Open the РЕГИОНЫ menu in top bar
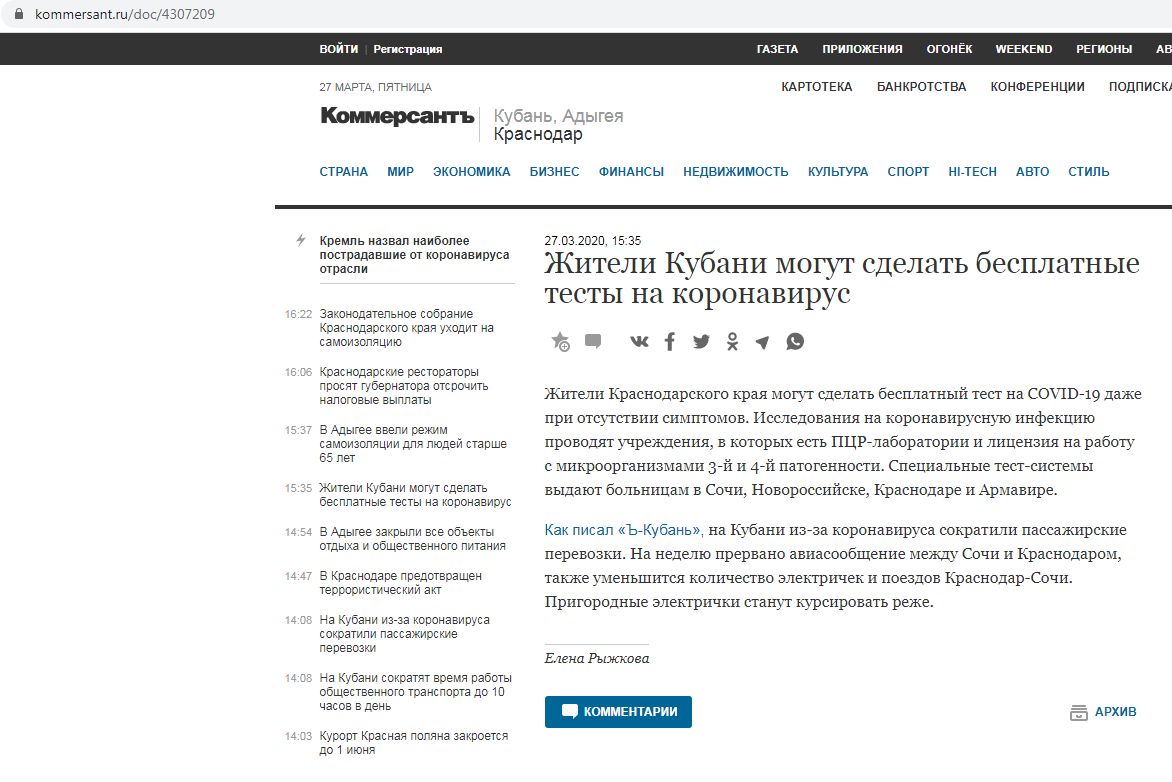1172x782 pixels. pos(1104,49)
